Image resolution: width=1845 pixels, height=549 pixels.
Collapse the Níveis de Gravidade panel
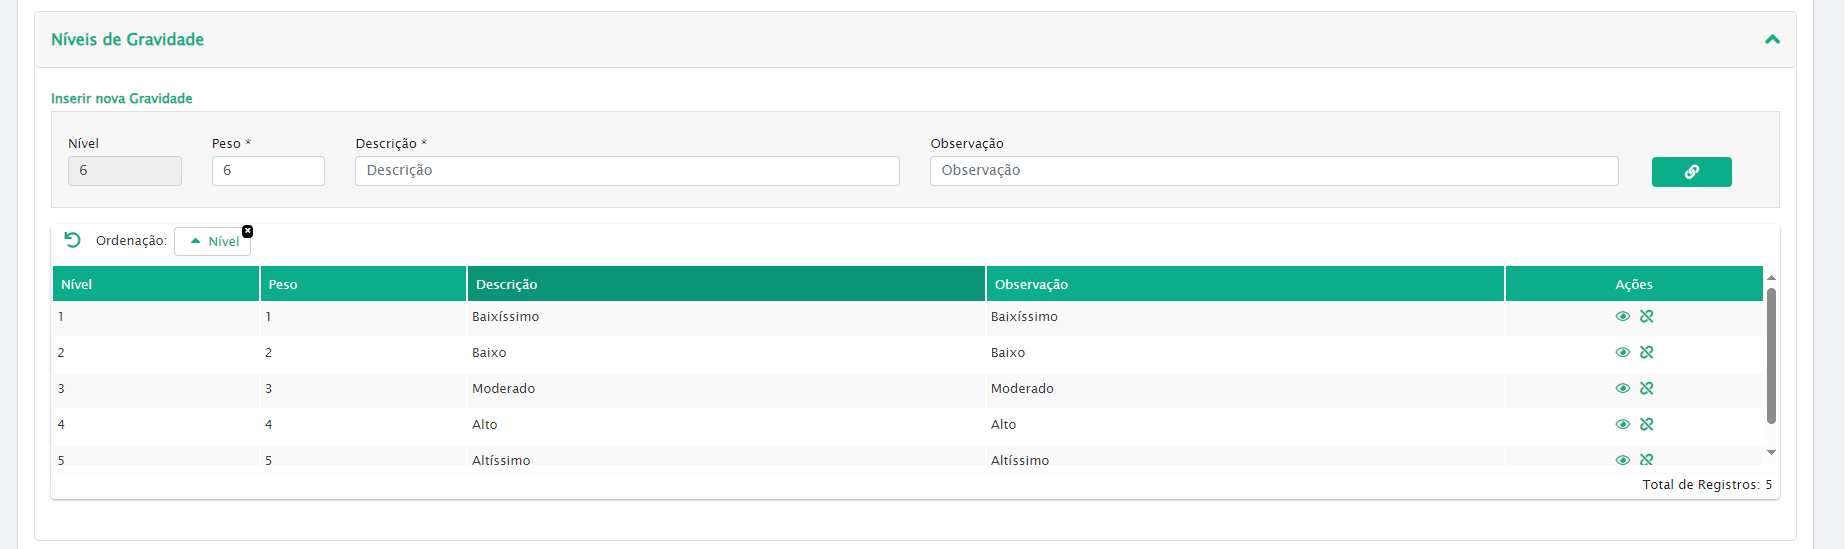pyautogui.click(x=1772, y=40)
